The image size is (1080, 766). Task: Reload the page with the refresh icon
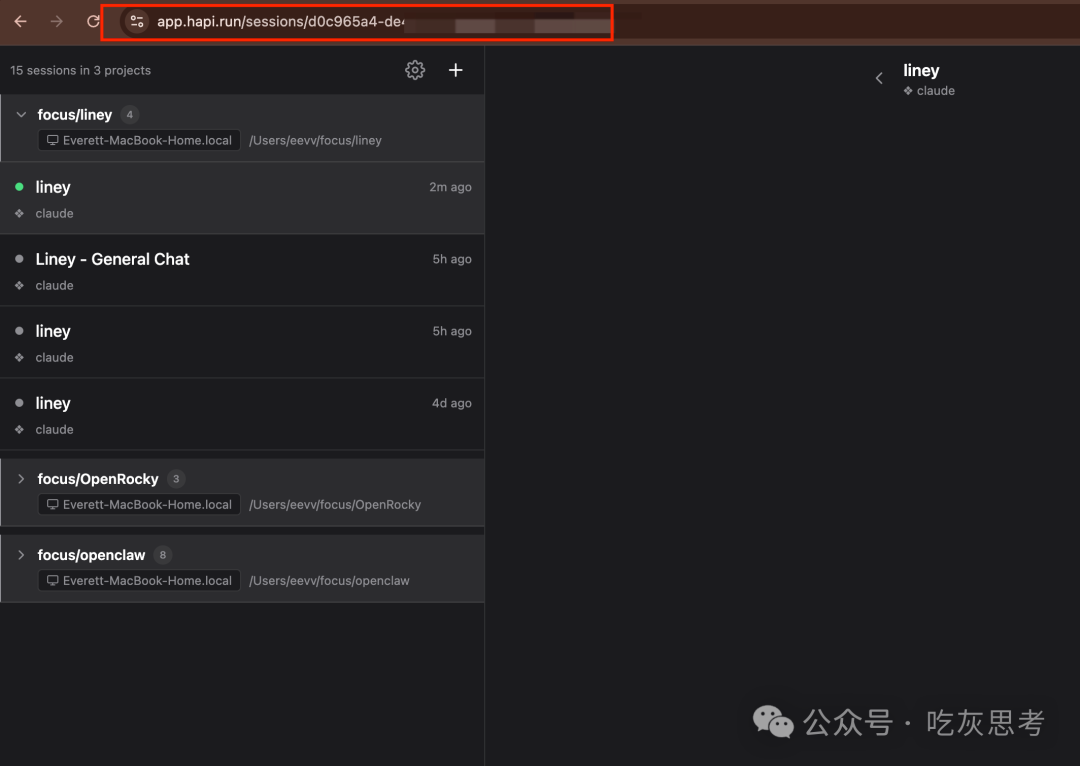pyautogui.click(x=93, y=21)
